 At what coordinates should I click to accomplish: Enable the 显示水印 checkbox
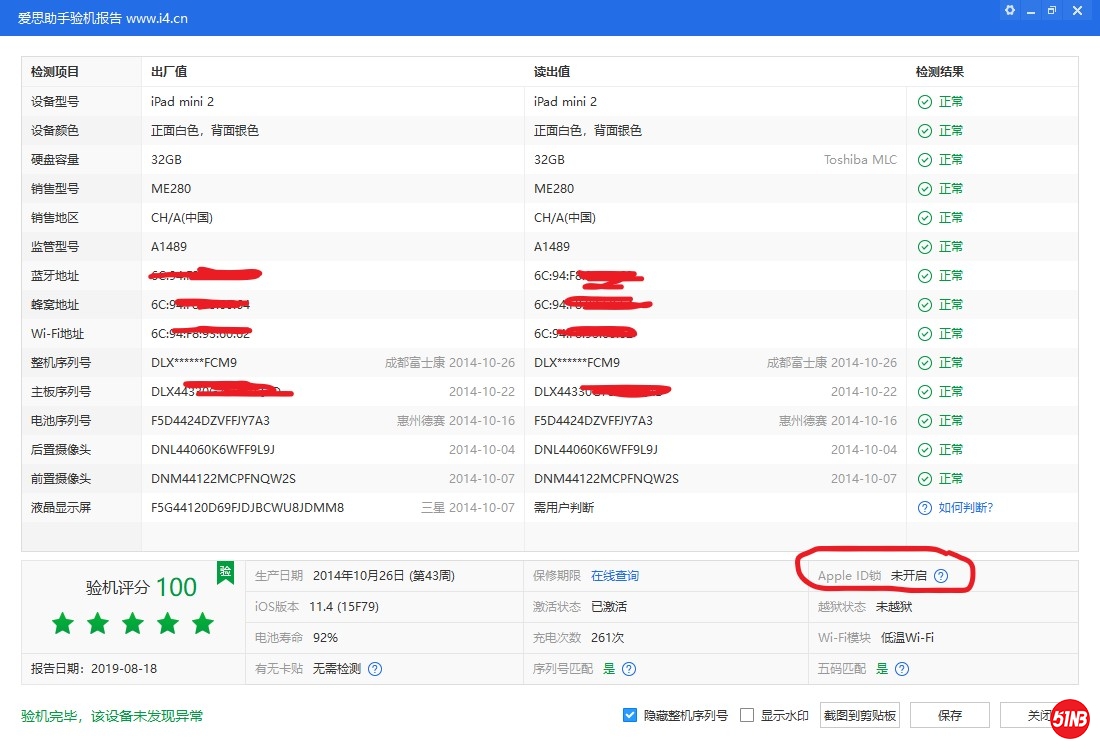(746, 715)
